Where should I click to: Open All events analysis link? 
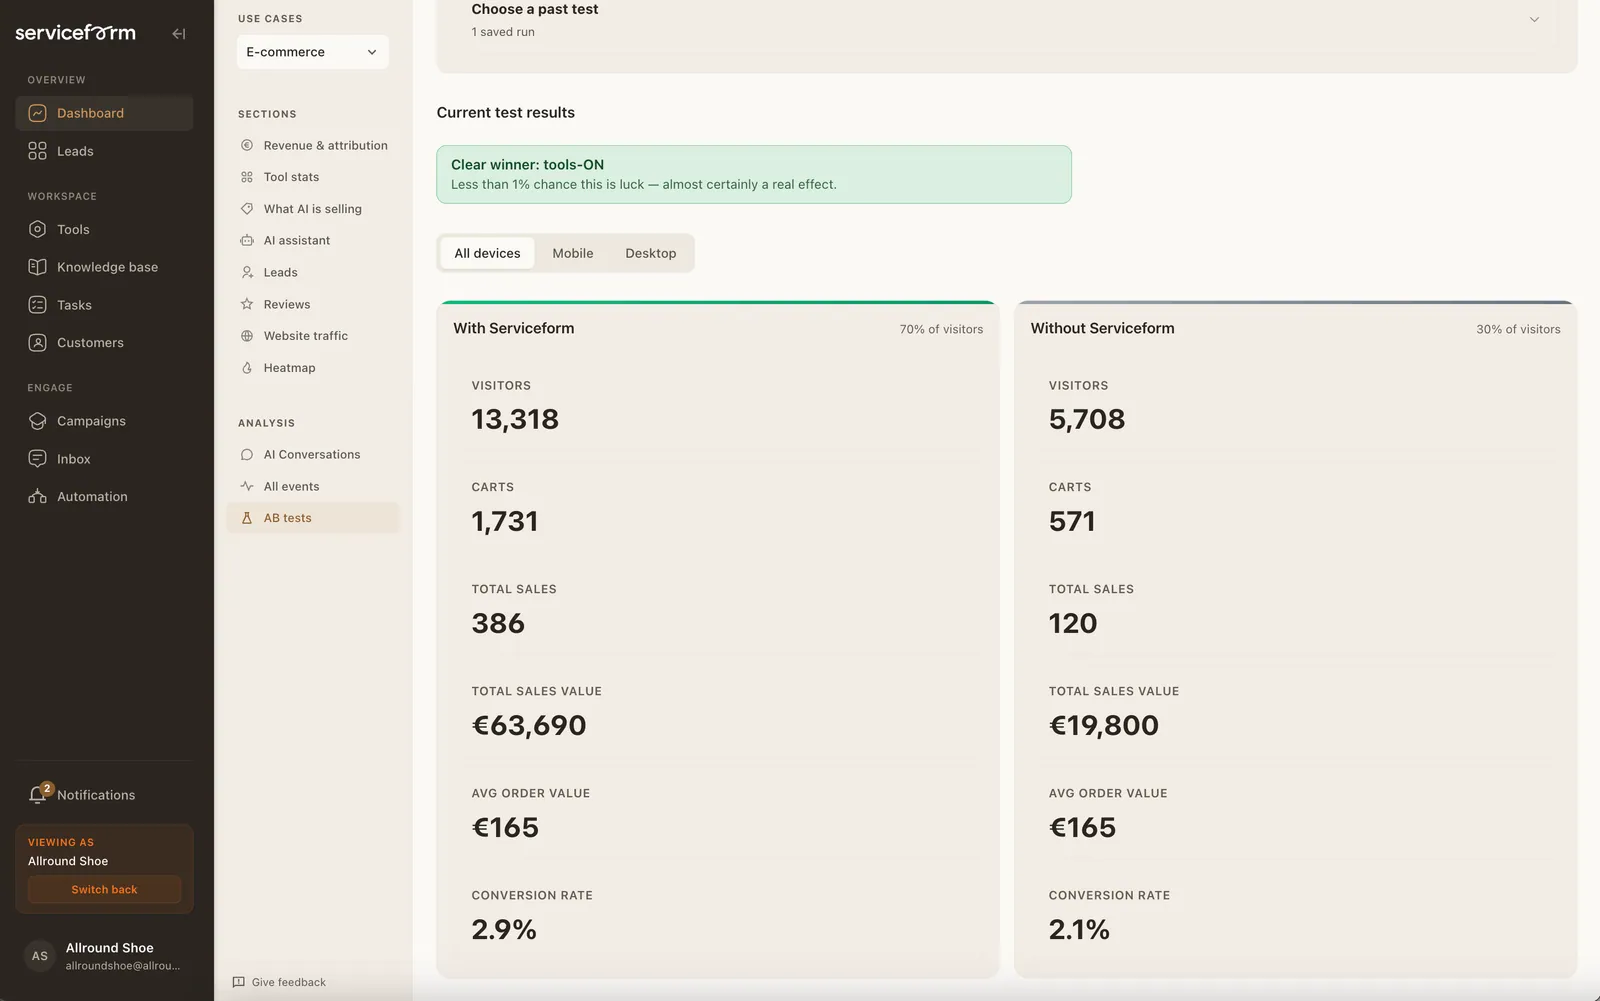(x=313, y=486)
